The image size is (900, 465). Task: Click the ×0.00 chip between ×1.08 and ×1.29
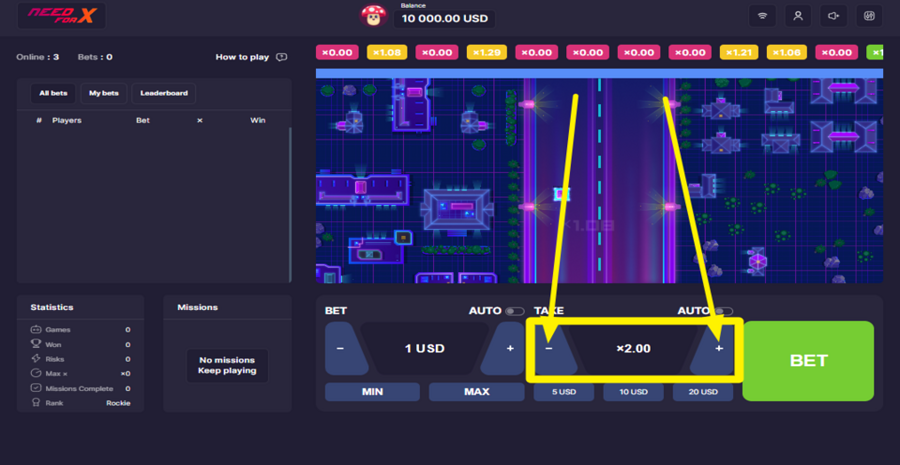(437, 52)
